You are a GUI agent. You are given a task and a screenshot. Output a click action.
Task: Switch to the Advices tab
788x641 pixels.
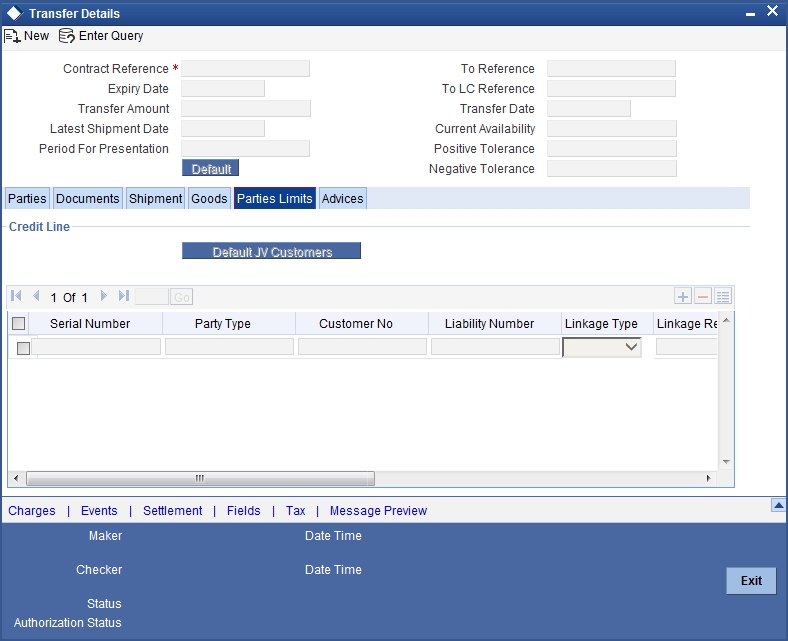point(342,199)
